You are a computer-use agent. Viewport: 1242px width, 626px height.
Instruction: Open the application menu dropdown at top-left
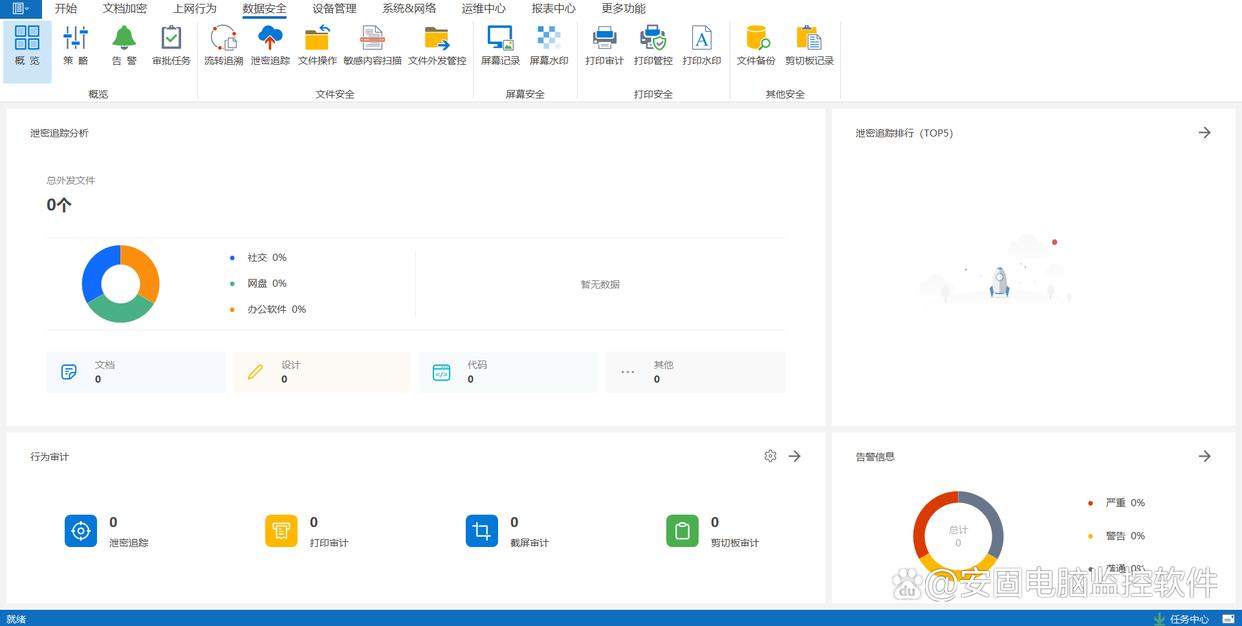(20, 8)
